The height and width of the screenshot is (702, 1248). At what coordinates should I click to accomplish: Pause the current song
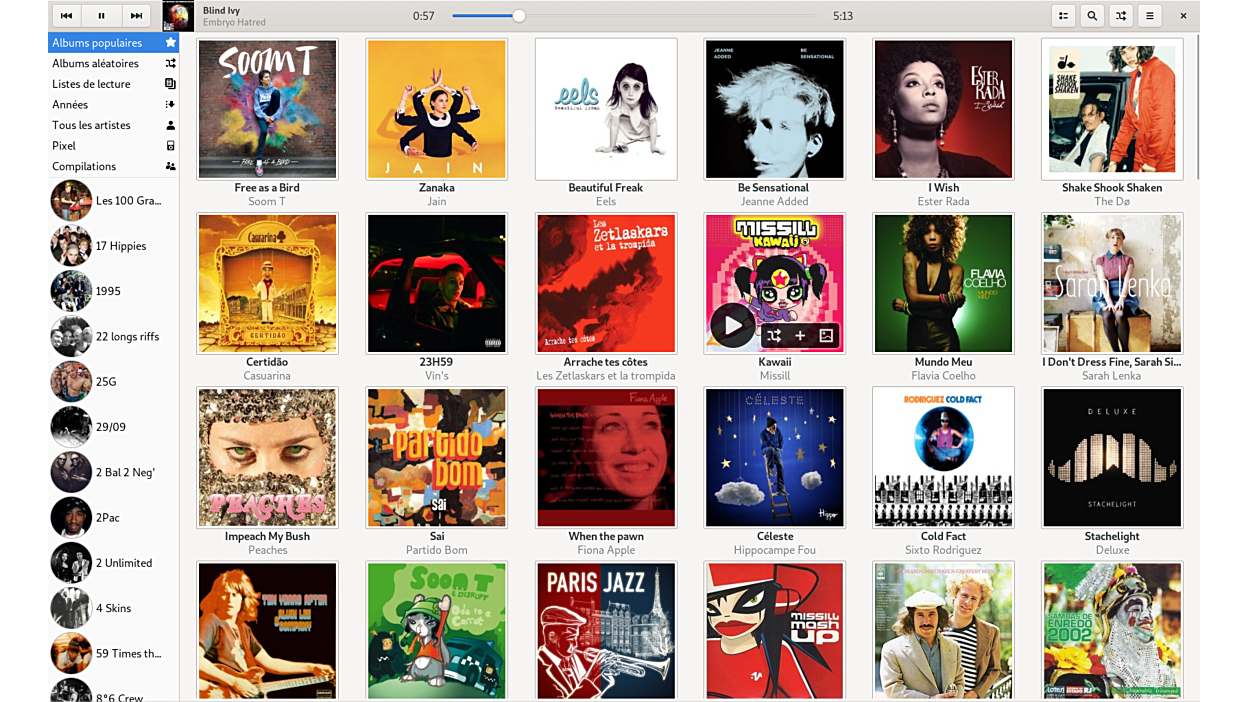point(101,16)
